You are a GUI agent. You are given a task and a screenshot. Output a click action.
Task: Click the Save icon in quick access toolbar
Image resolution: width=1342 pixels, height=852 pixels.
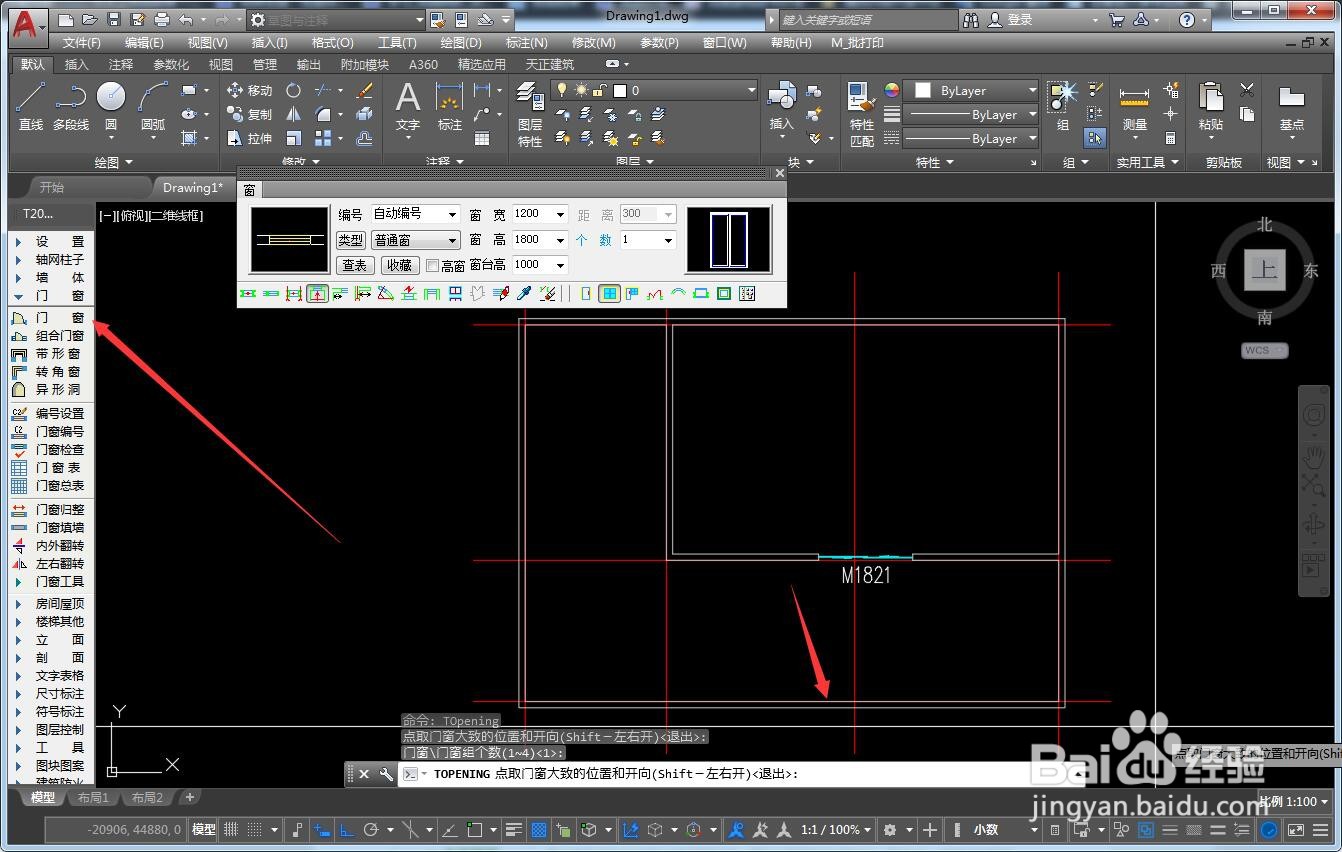pos(113,20)
